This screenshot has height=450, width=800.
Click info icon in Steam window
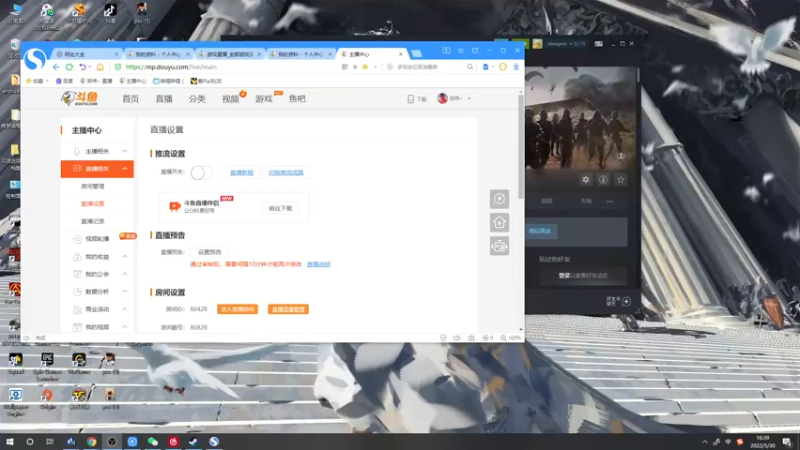603,180
